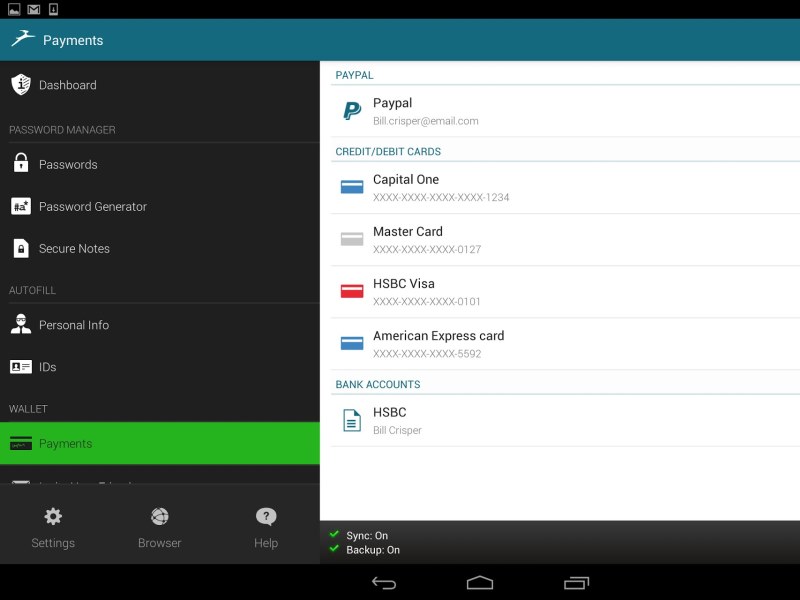Tap the blue Capital One card icon
This screenshot has height=600, width=800.
click(352, 187)
